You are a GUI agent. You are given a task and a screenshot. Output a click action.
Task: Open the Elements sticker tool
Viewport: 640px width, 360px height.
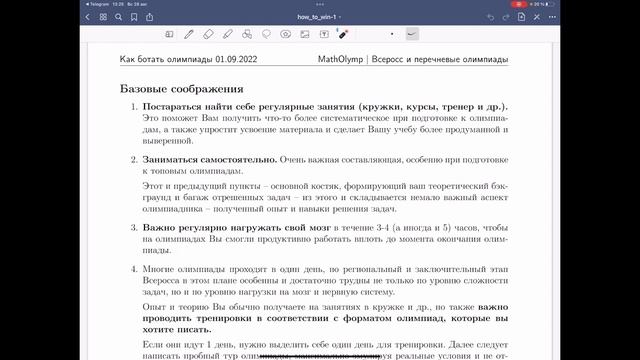click(285, 34)
